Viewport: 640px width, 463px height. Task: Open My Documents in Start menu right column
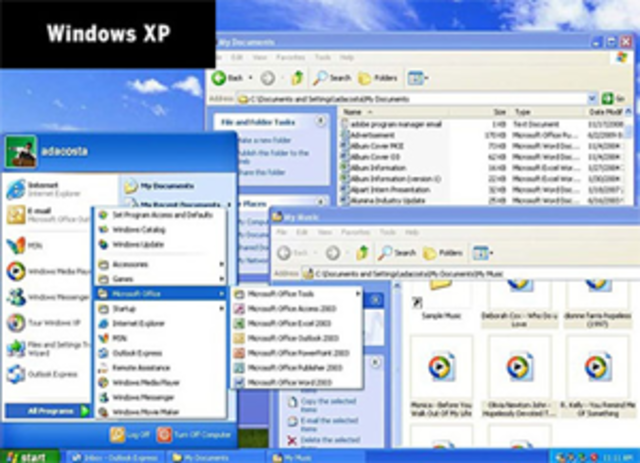(159, 186)
